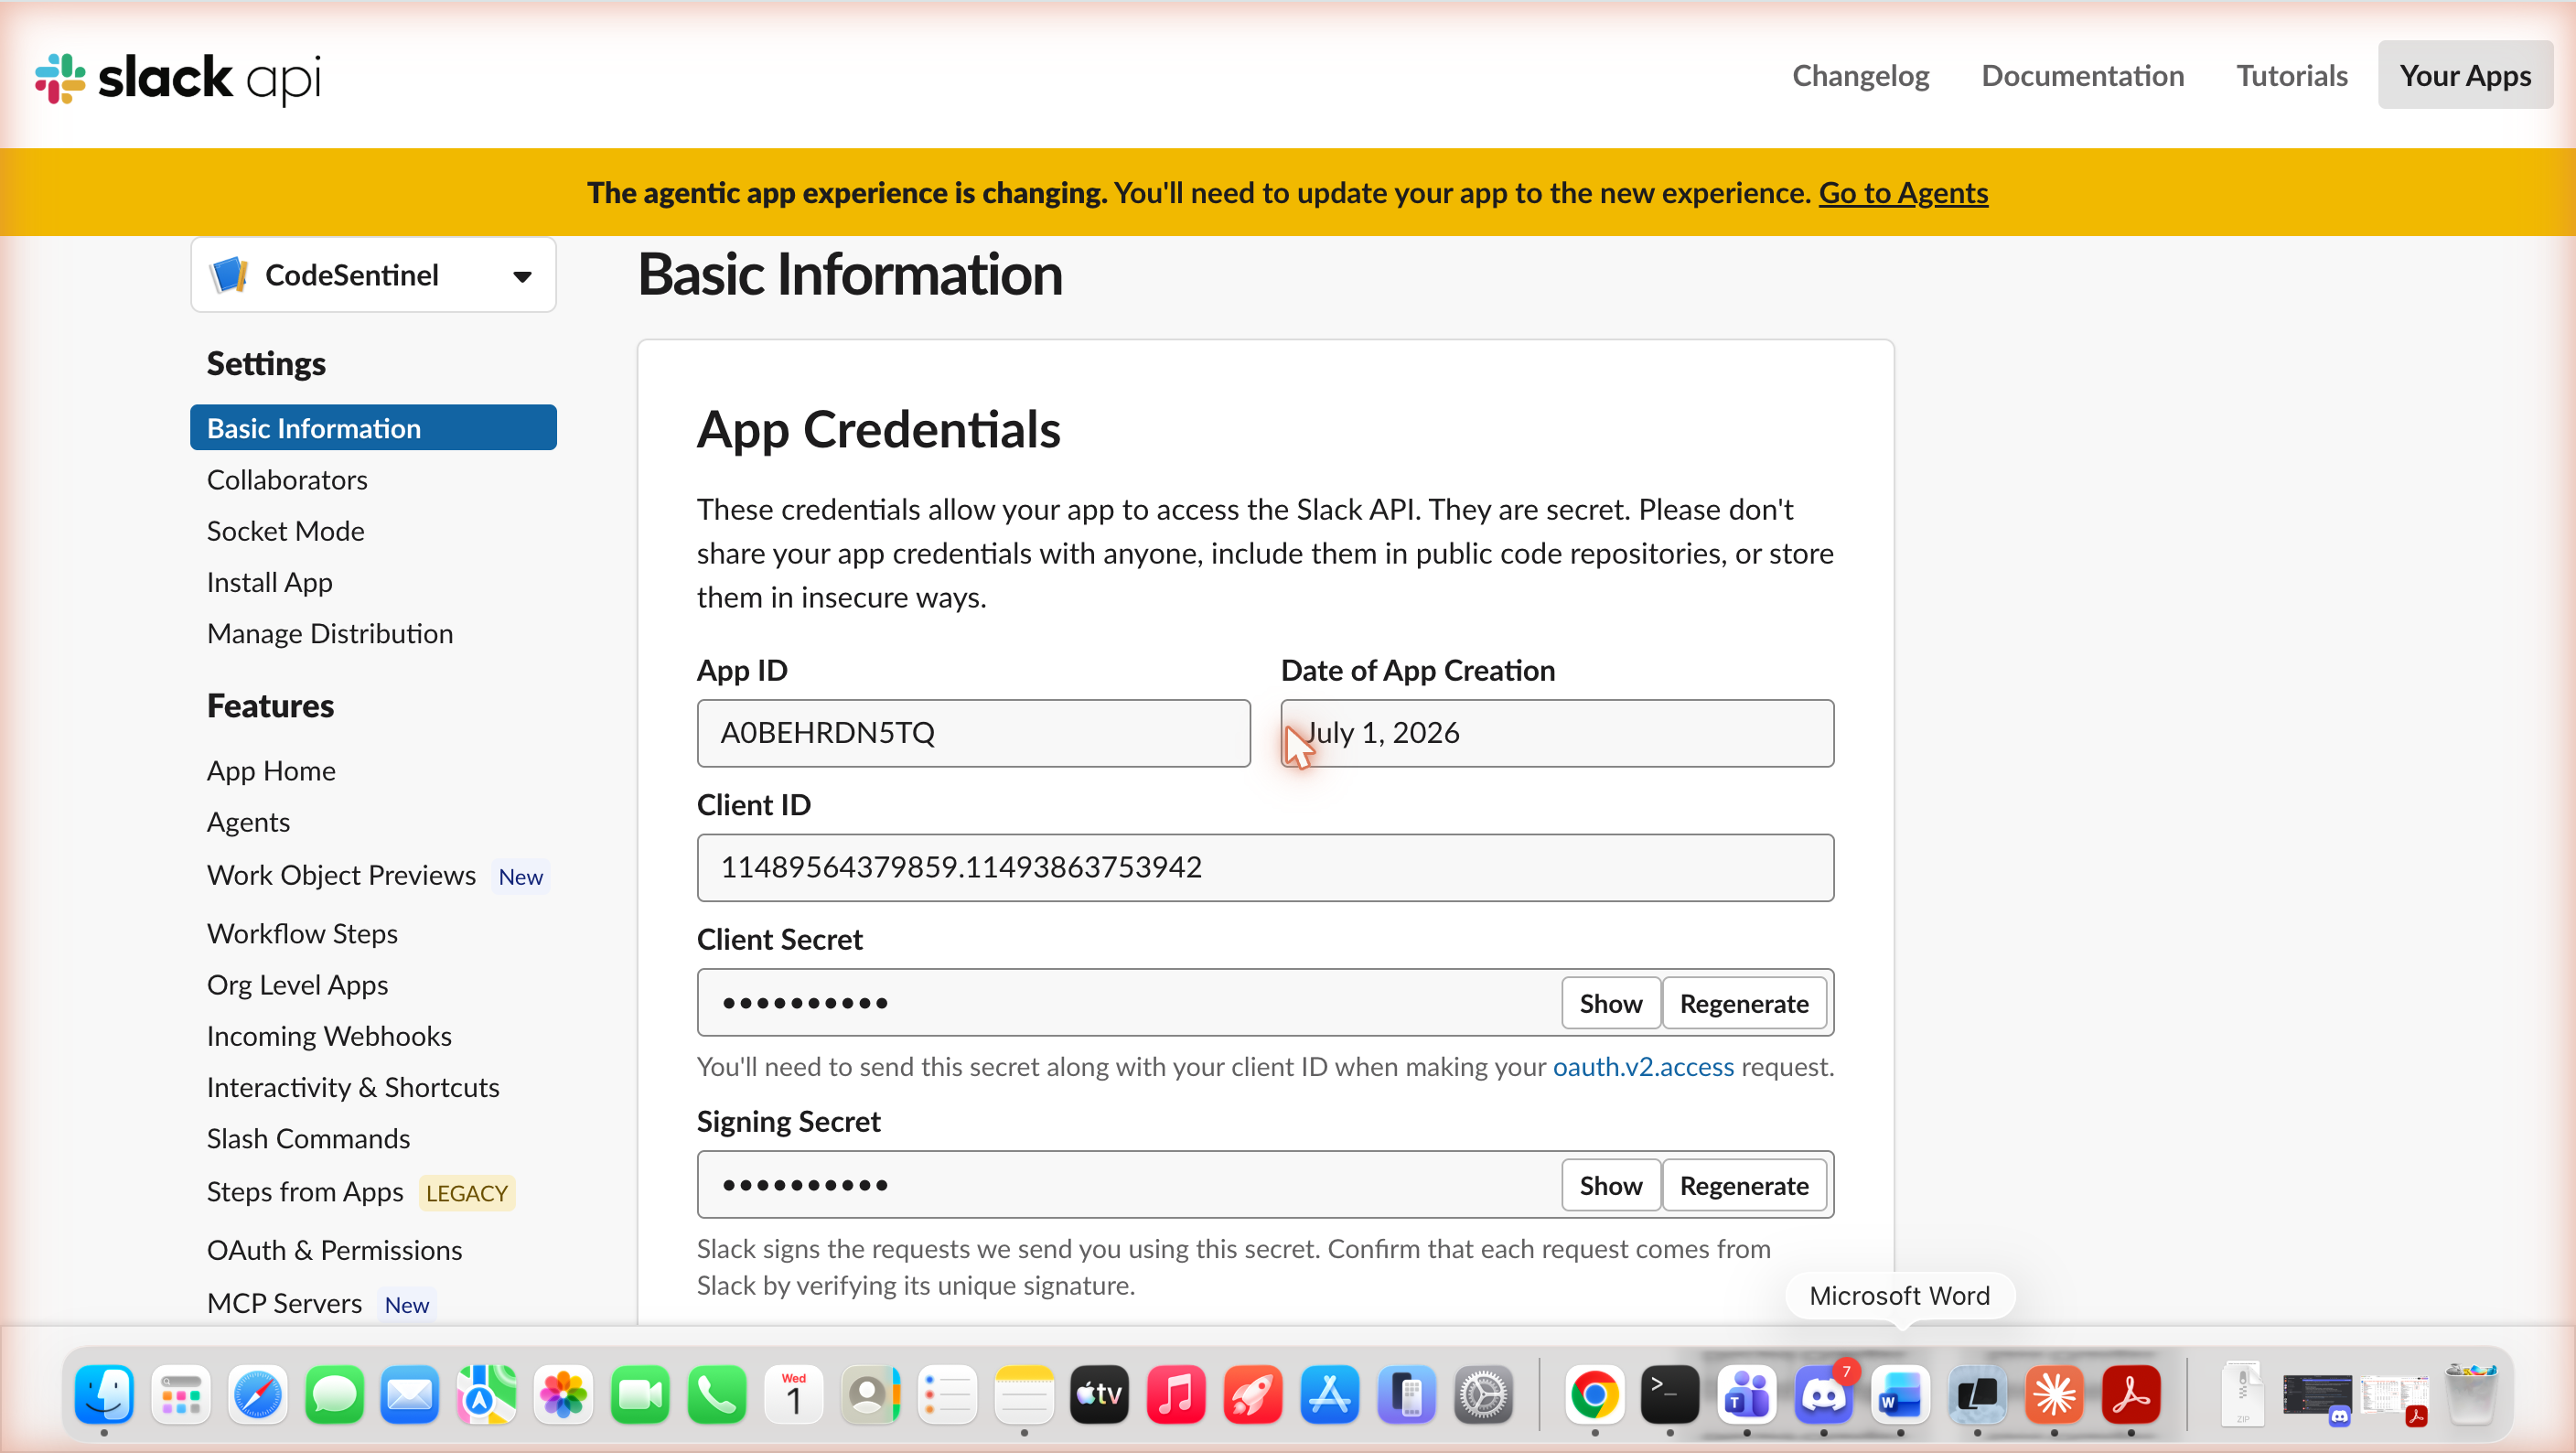
Task: Click the App ID field A0BEHRDN5TQ
Action: point(973,733)
